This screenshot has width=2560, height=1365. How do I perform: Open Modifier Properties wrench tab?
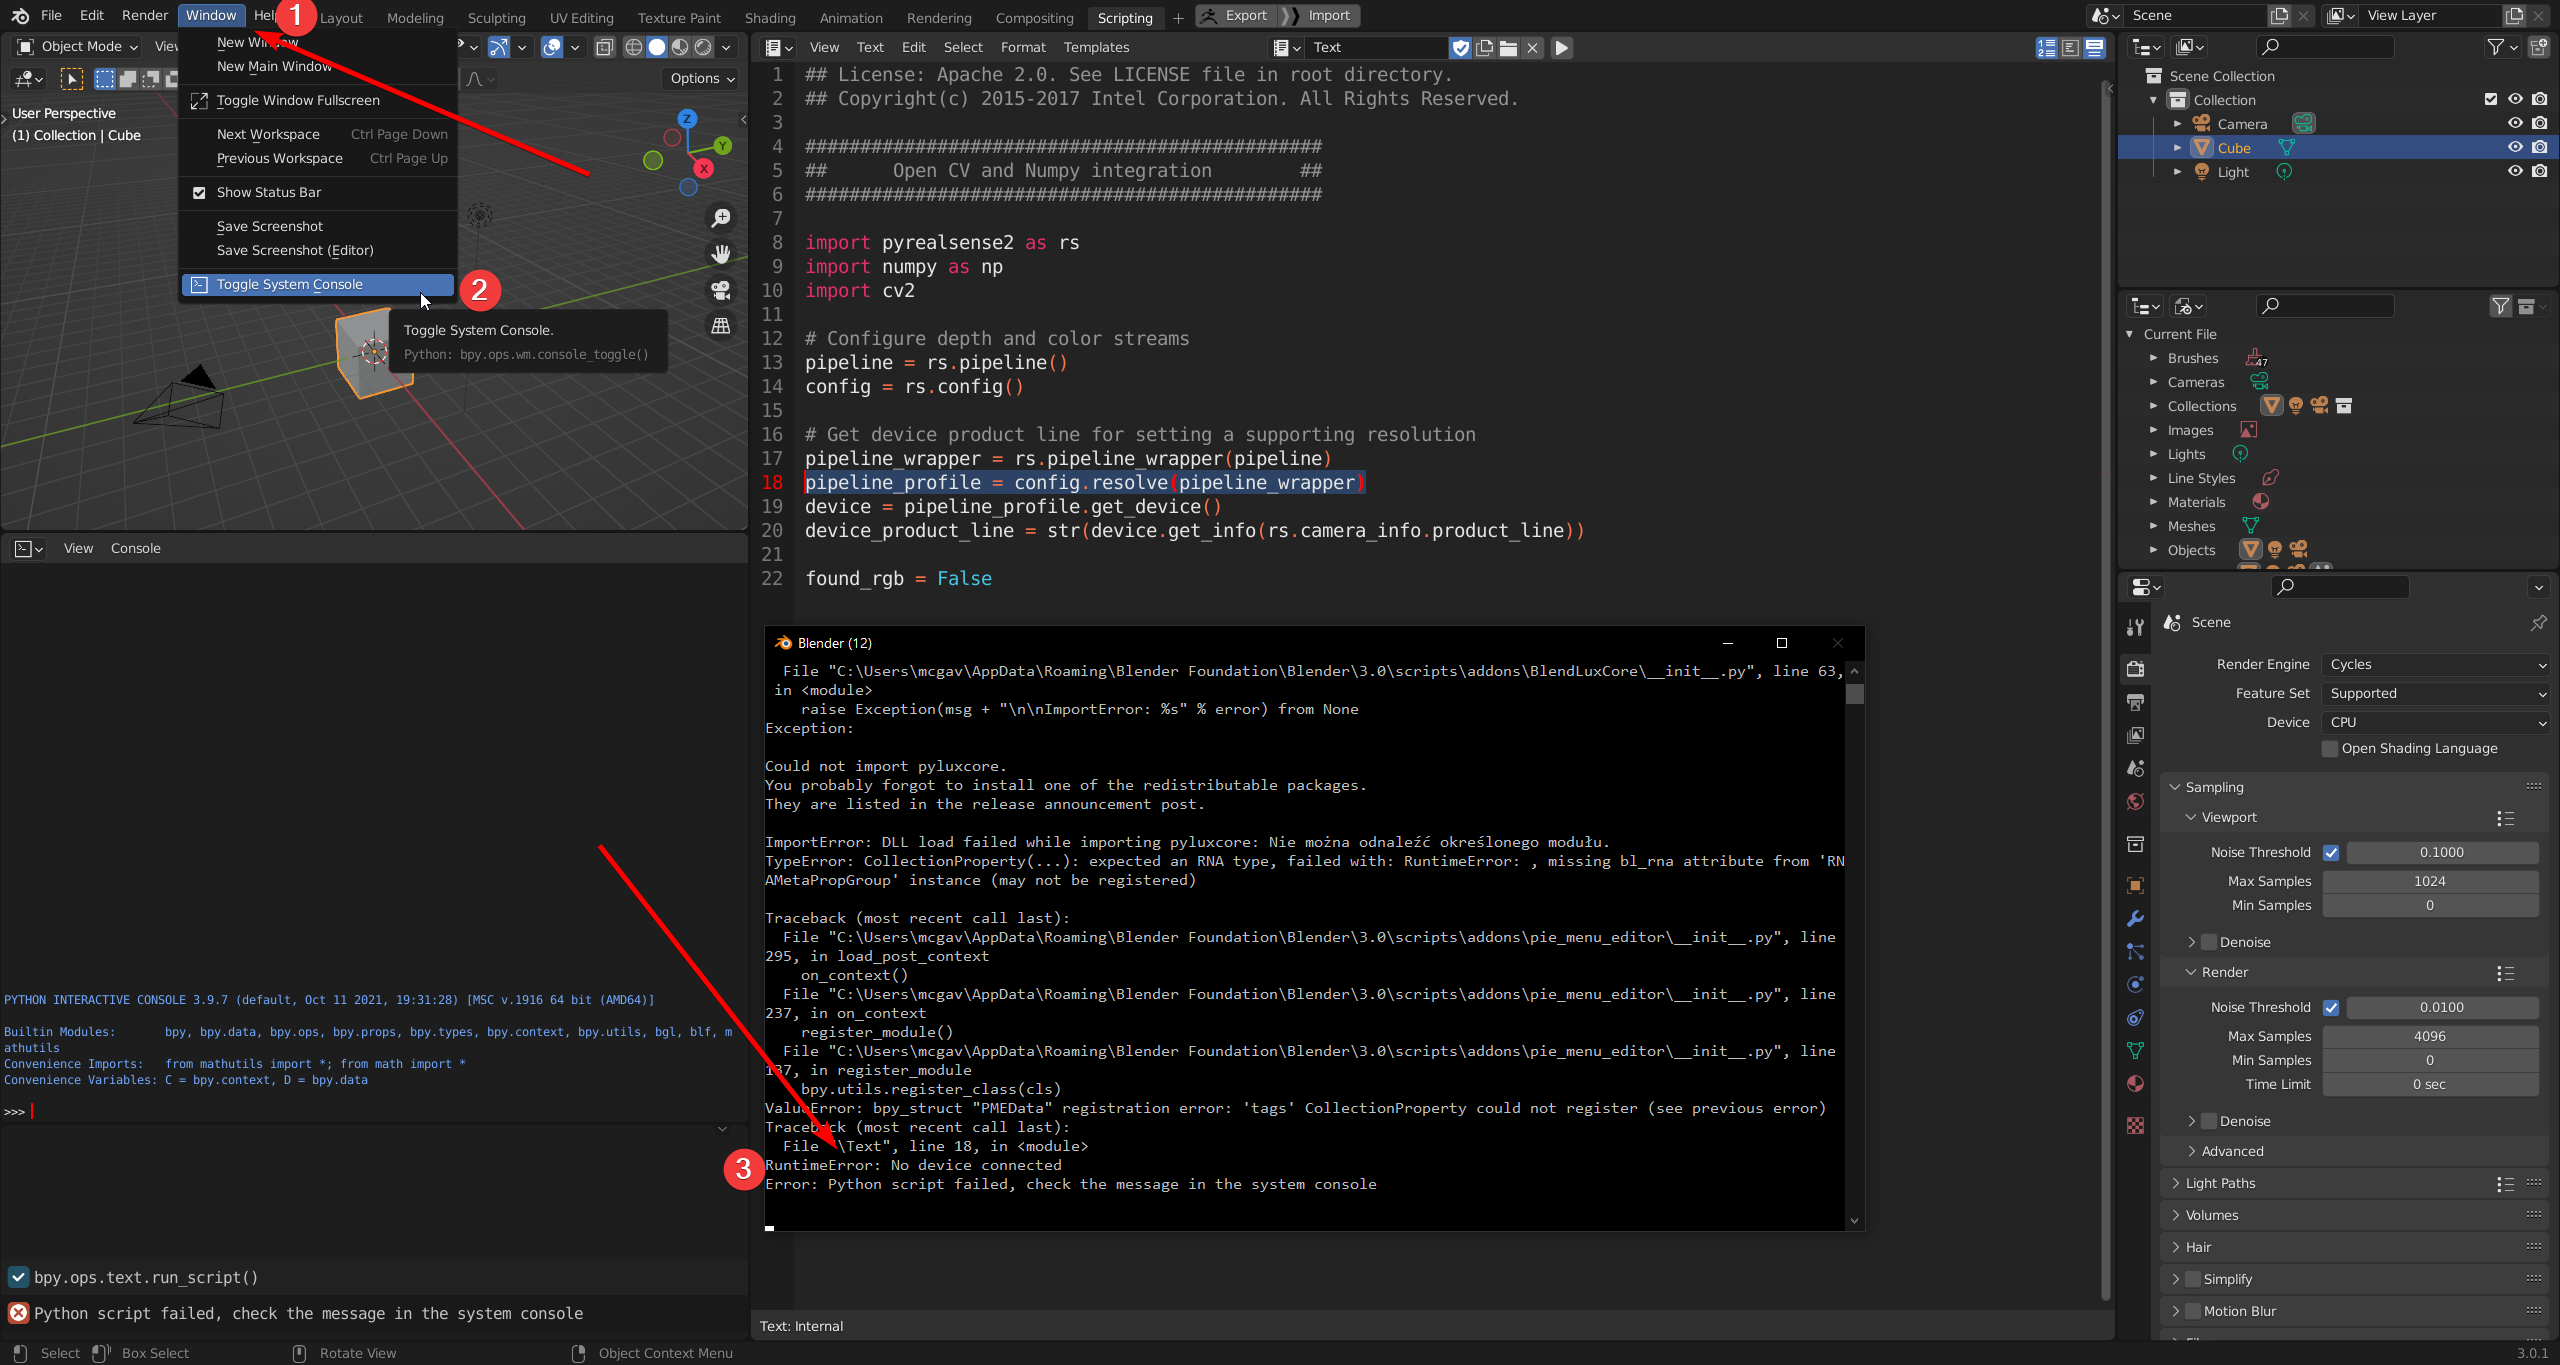coord(2135,918)
